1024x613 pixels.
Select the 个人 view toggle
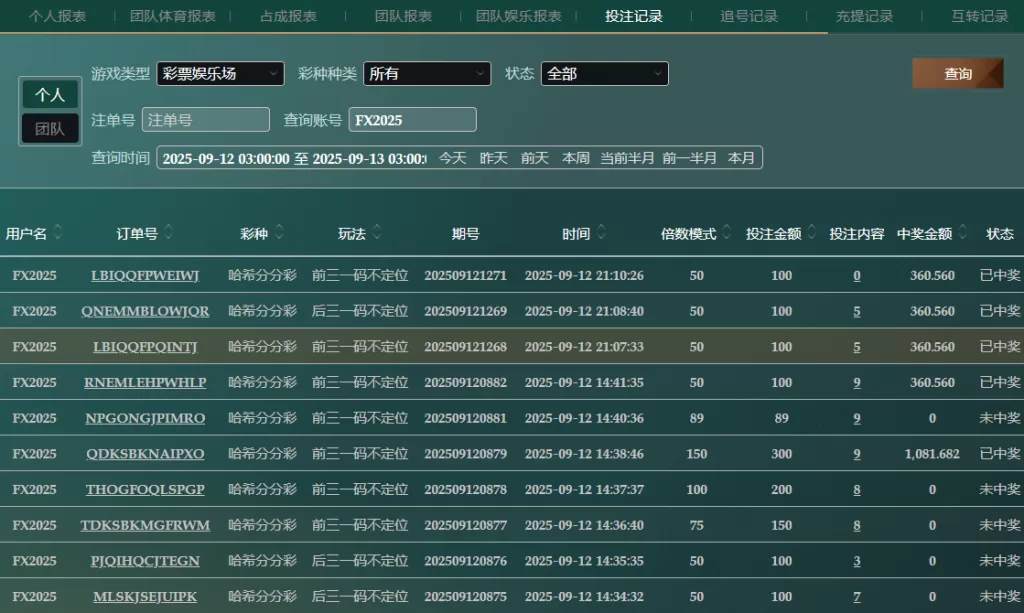pos(50,95)
